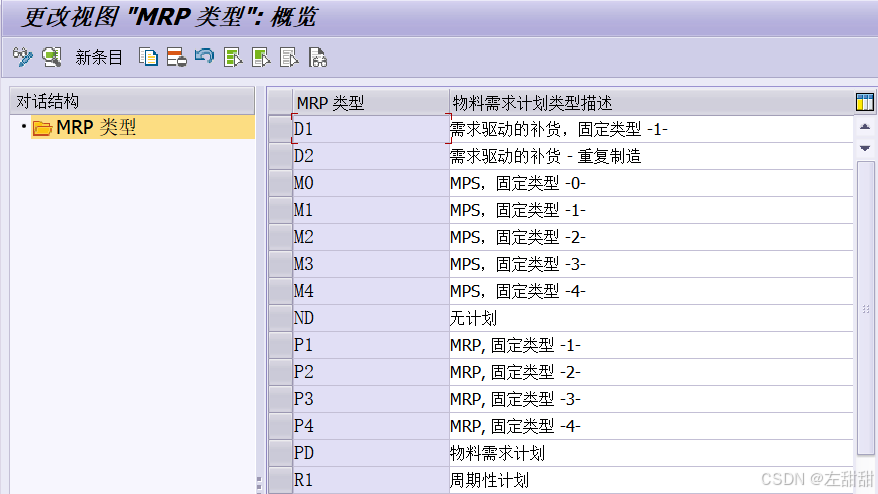
Task: Click the M0 MRP type cell
Action: pos(371,183)
